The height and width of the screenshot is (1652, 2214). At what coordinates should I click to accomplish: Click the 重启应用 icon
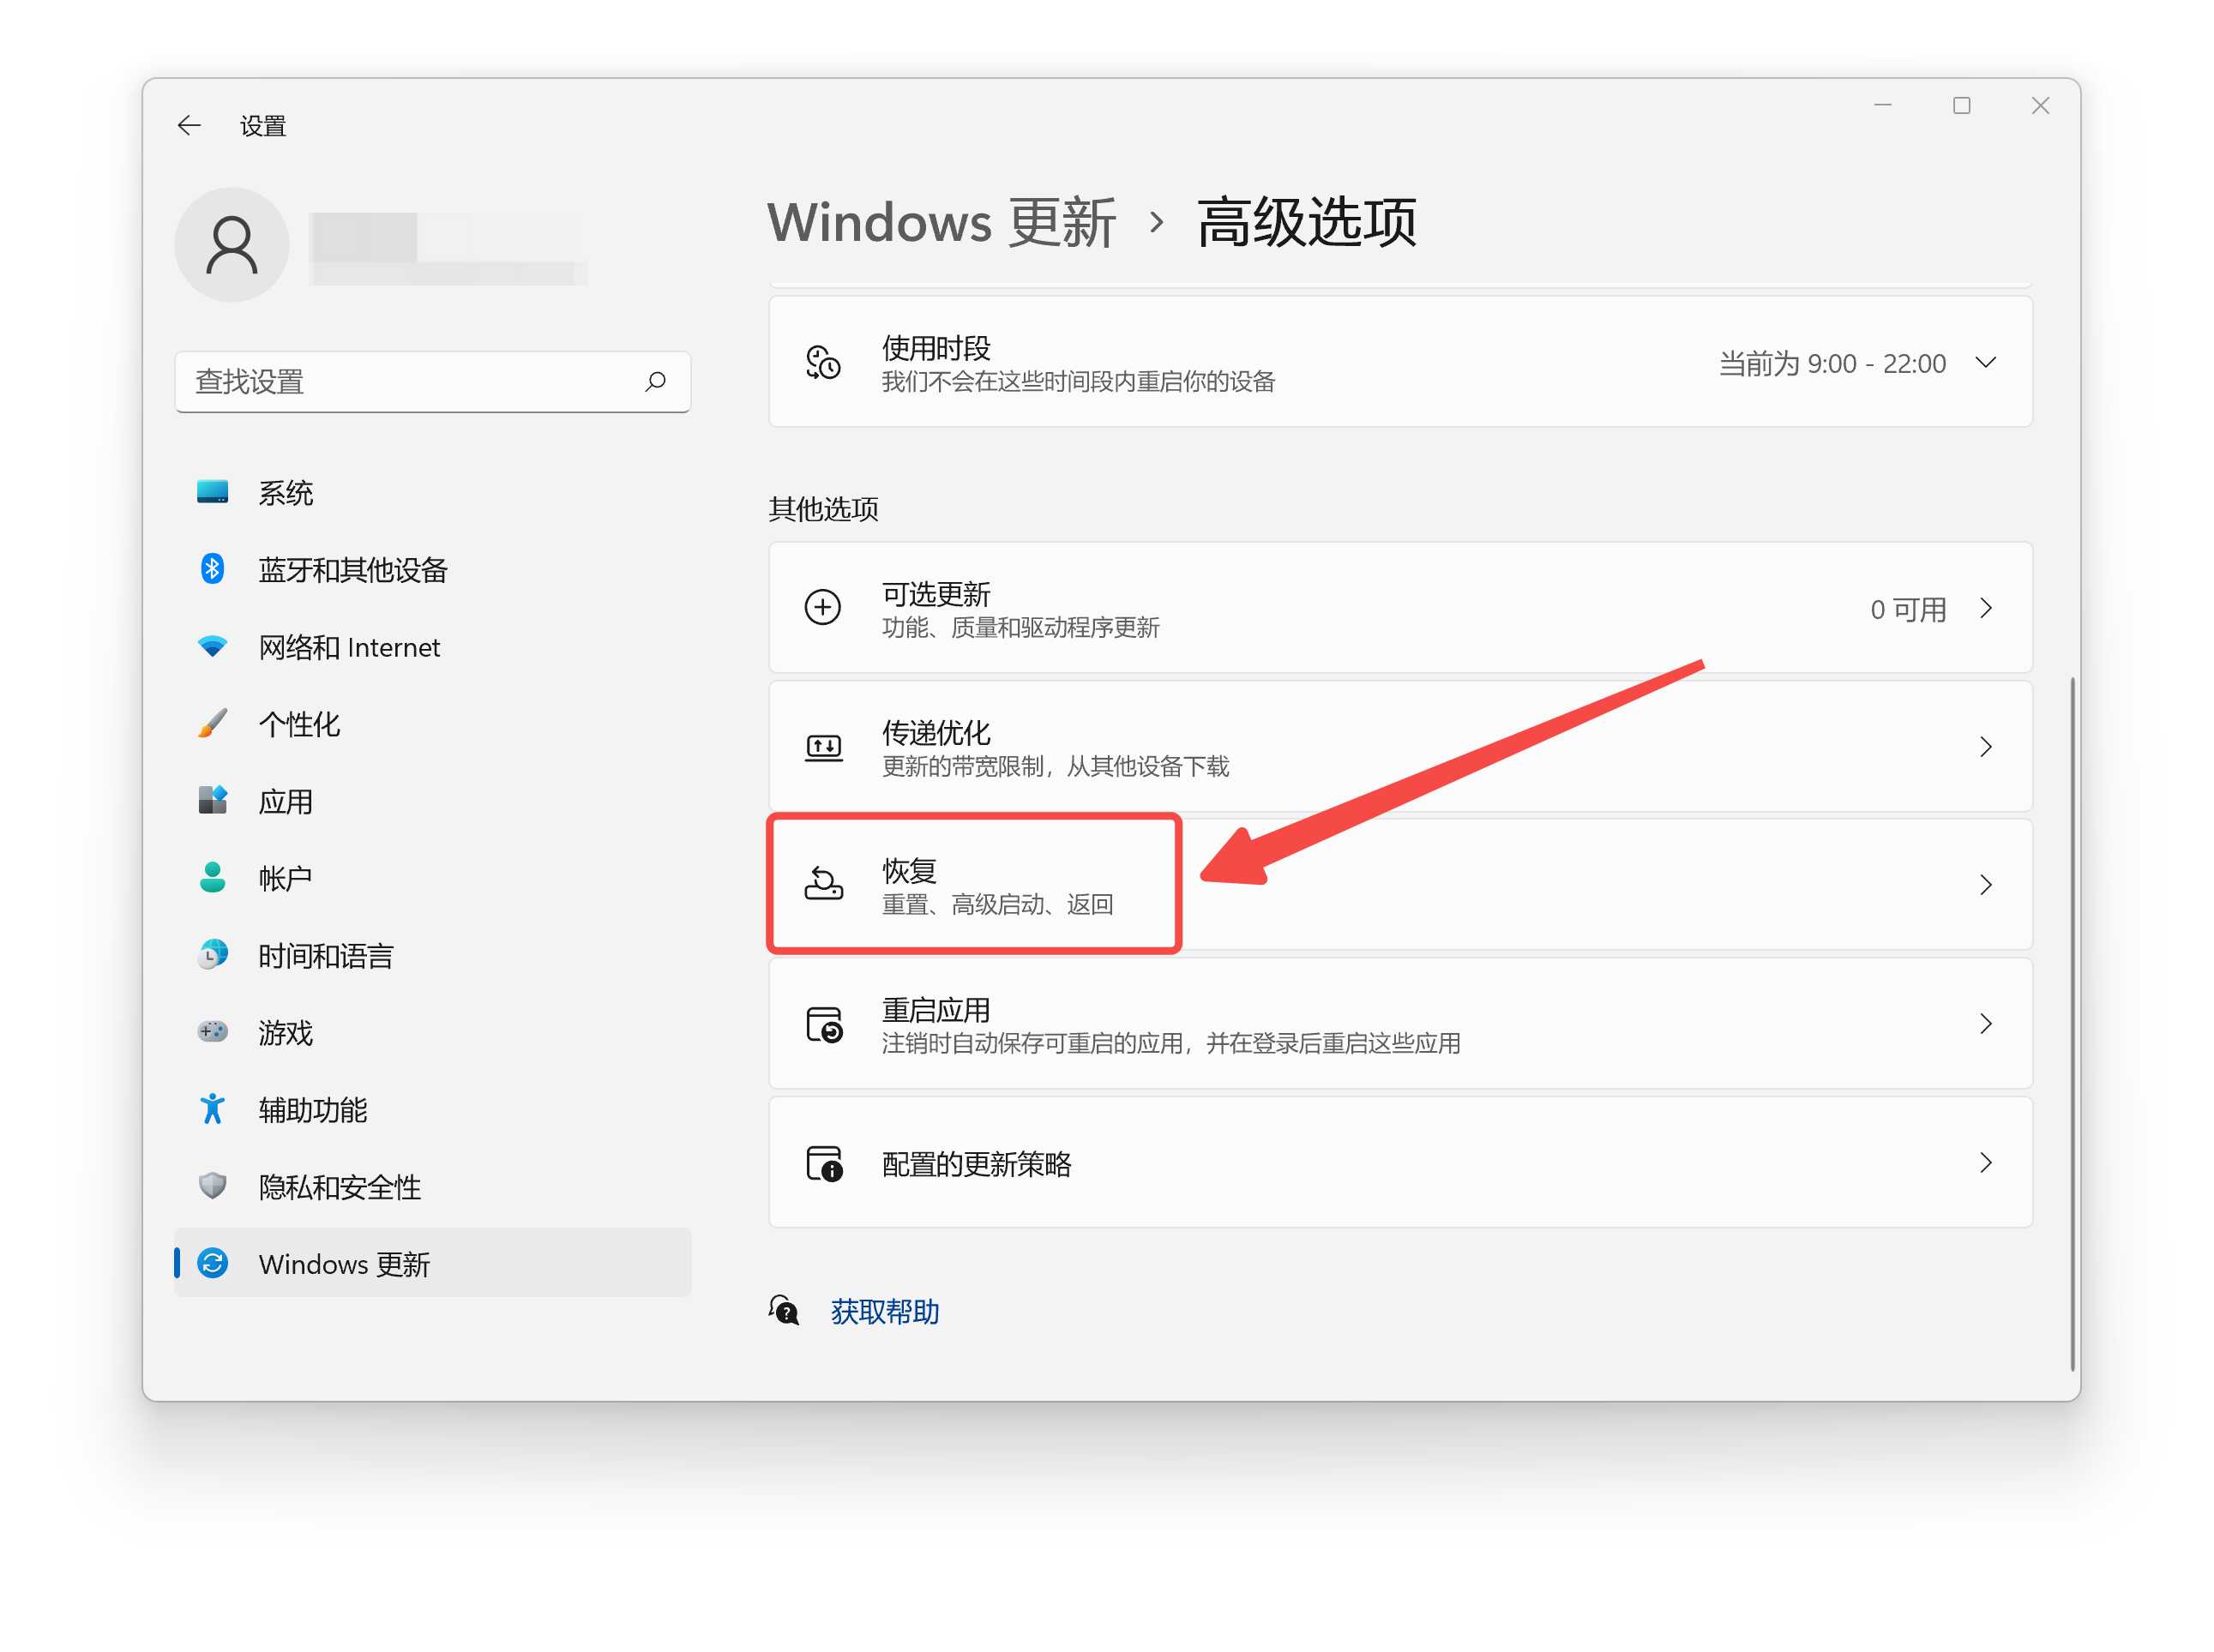click(824, 1024)
